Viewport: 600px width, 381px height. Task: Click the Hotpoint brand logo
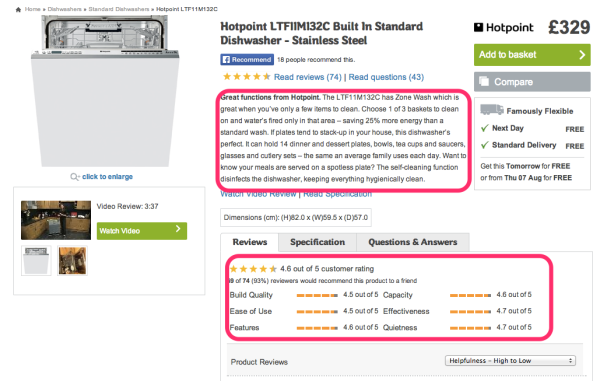[503, 28]
